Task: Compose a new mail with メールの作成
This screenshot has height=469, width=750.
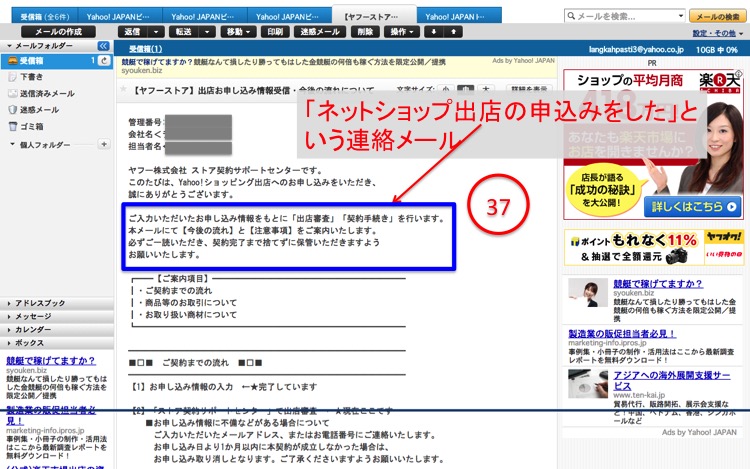Action: pyautogui.click(x=58, y=32)
